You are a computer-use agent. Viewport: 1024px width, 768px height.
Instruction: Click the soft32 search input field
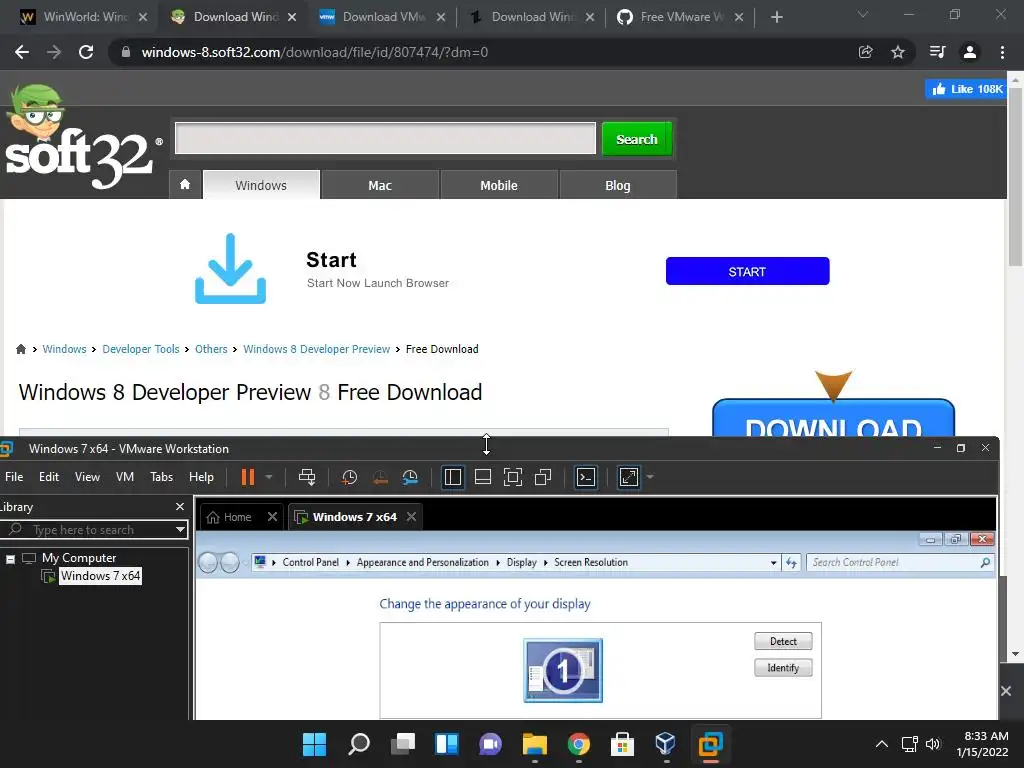pyautogui.click(x=385, y=138)
